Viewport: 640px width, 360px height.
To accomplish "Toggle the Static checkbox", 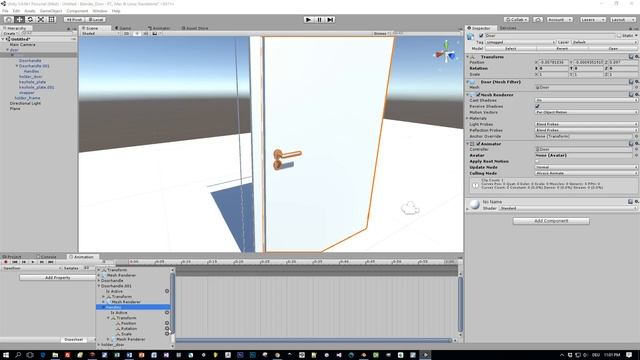I will pos(619,36).
